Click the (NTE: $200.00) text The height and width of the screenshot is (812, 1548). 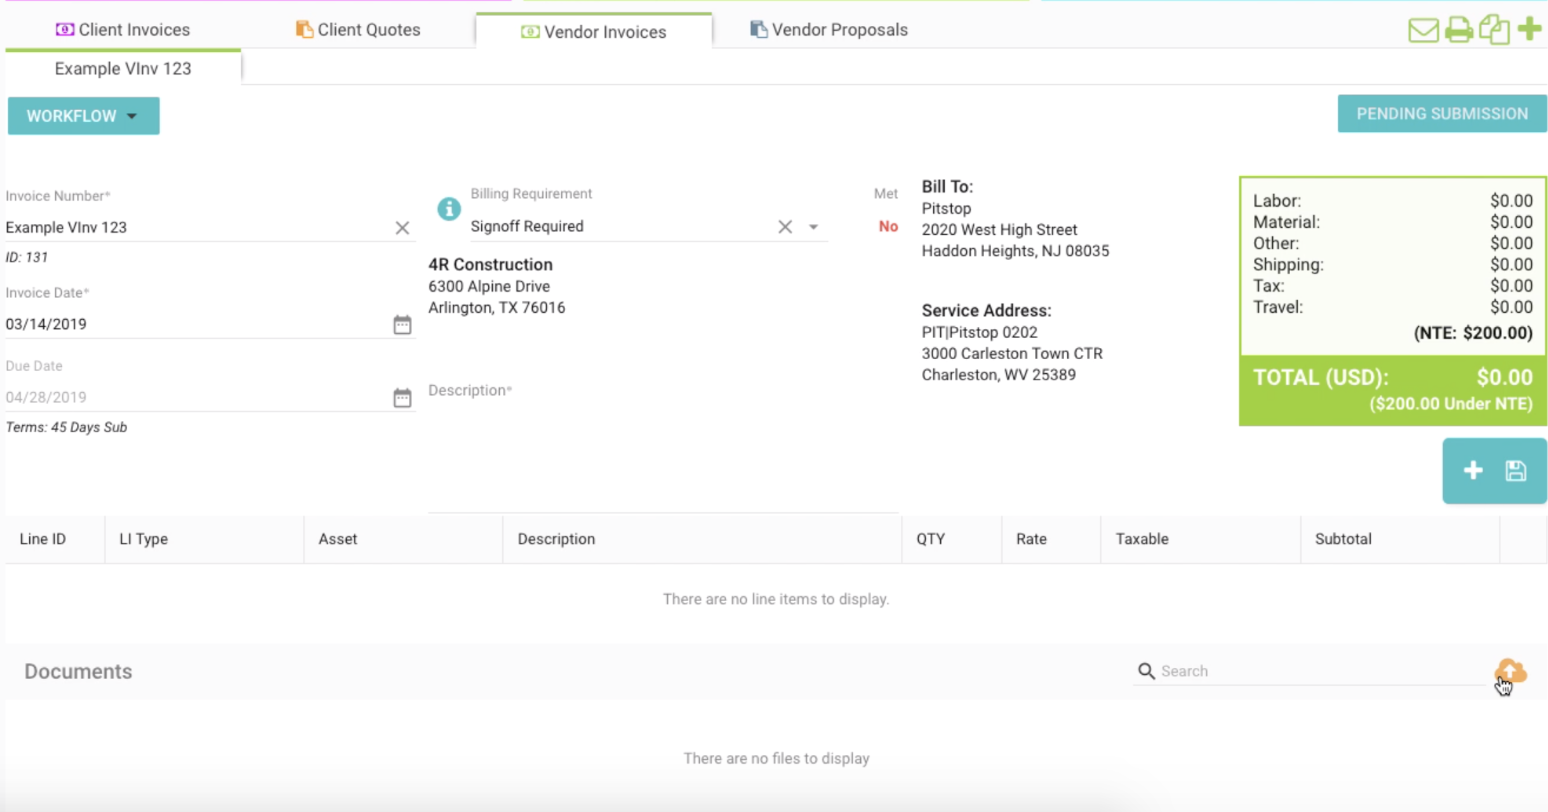1473,334
